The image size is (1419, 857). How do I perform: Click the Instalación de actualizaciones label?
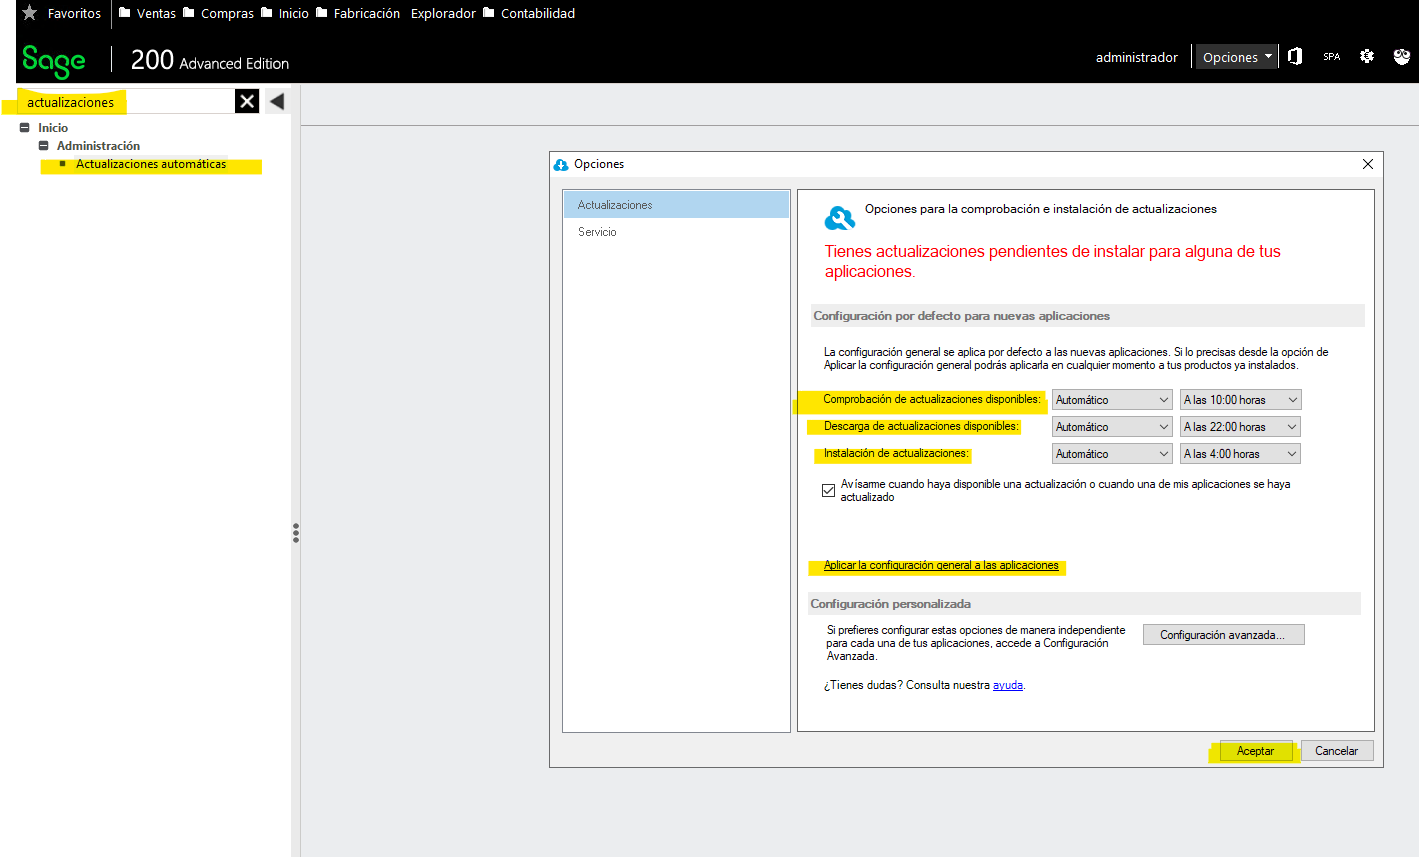tap(895, 453)
